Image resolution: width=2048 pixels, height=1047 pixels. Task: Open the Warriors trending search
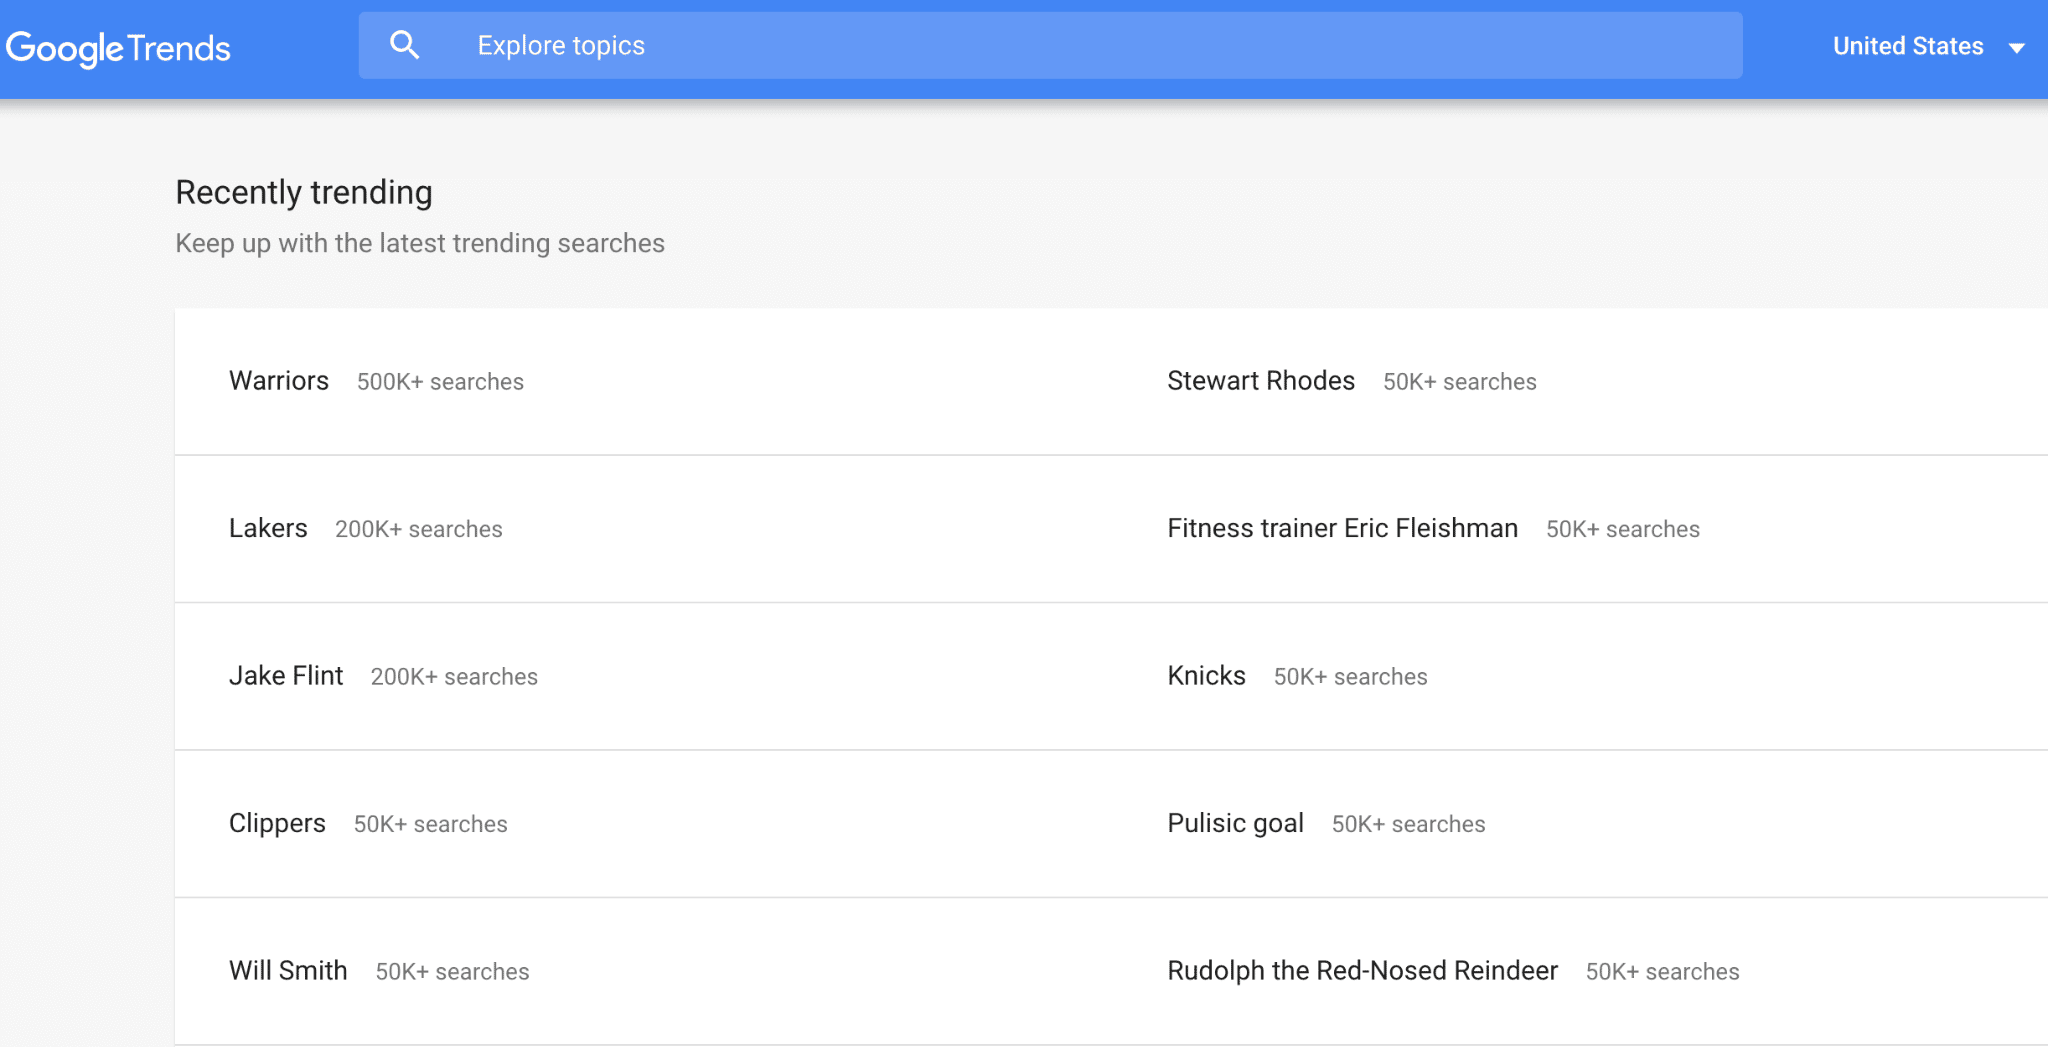[x=279, y=381]
